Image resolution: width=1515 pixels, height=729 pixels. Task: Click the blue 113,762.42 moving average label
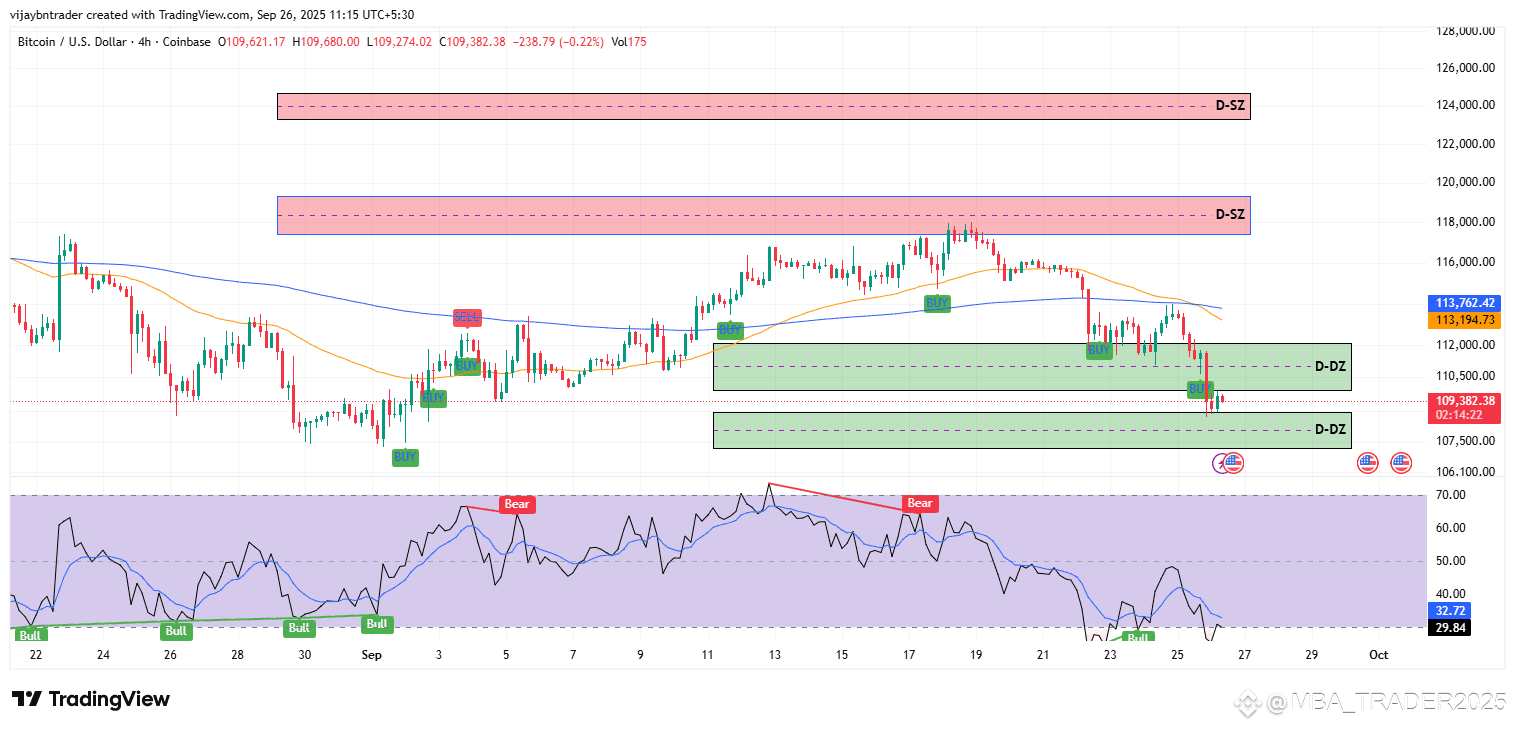pyautogui.click(x=1465, y=303)
